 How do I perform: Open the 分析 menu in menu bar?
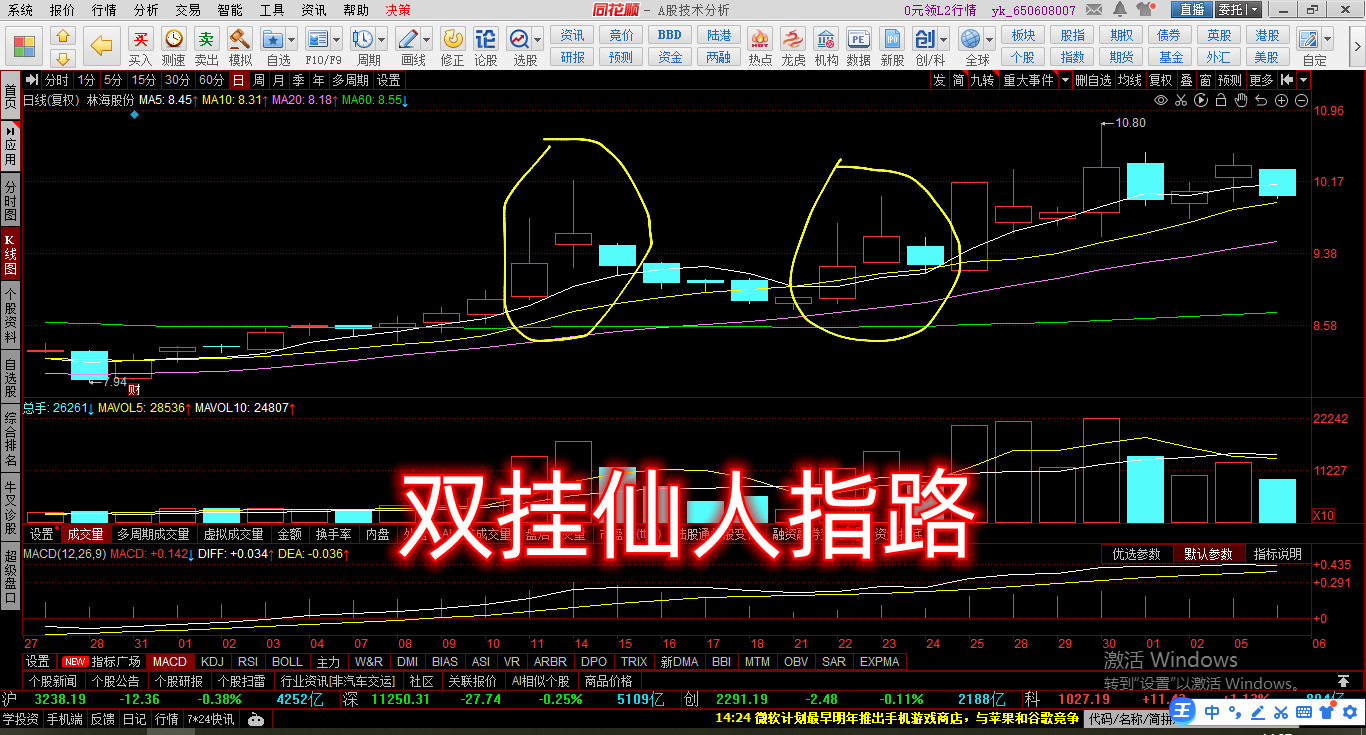[x=146, y=10]
